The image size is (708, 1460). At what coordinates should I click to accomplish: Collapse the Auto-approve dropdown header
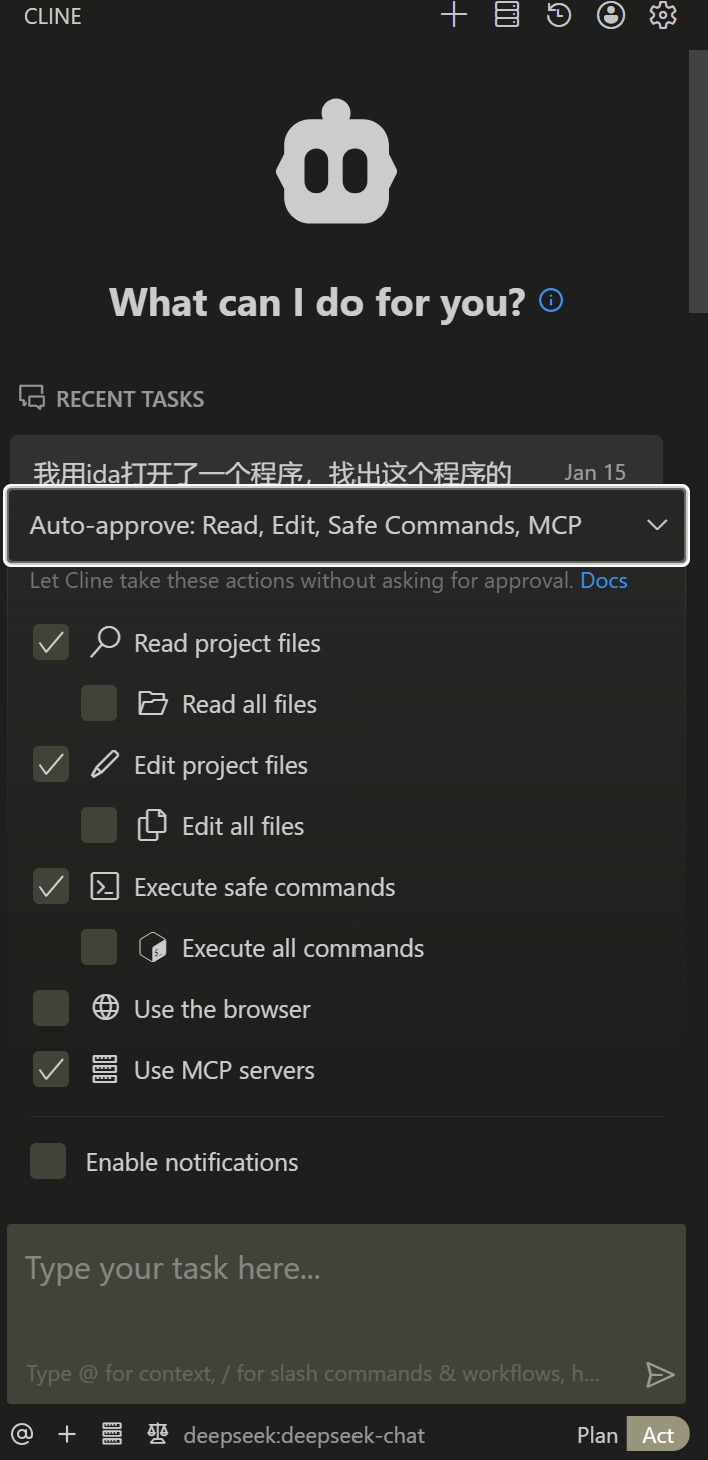[x=346, y=525]
